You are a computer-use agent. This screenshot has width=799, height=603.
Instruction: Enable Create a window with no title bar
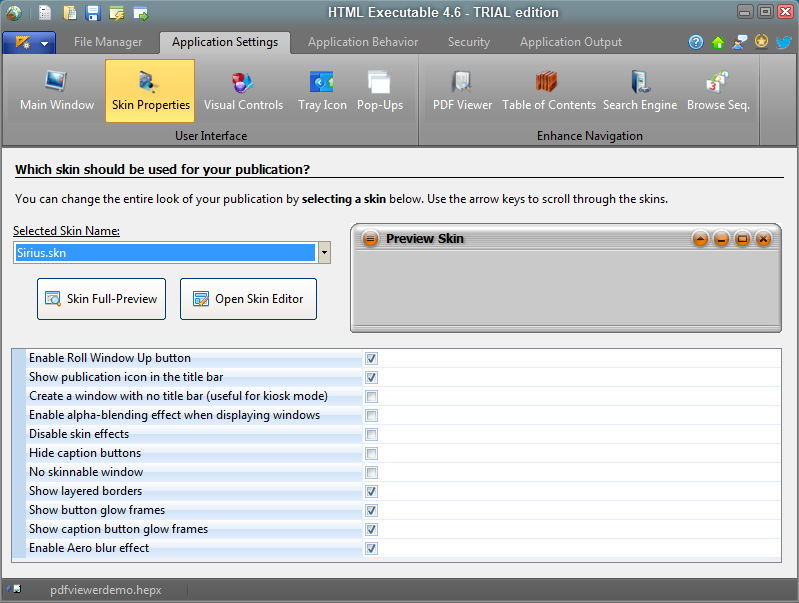pyautogui.click(x=371, y=396)
